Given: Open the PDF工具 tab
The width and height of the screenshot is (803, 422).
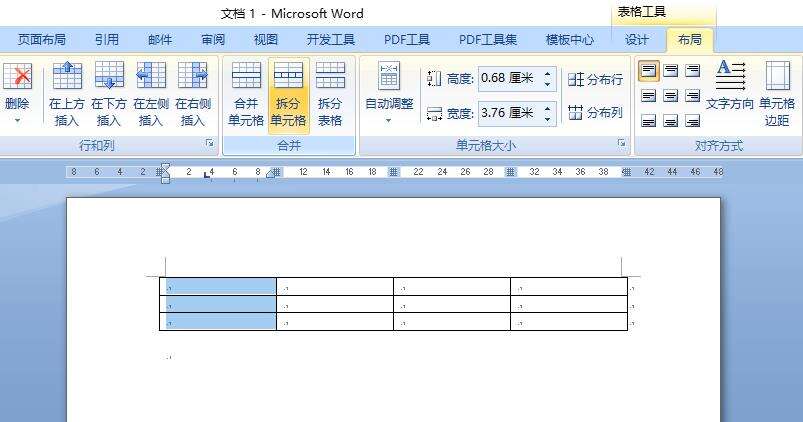Looking at the screenshot, I should pos(407,39).
